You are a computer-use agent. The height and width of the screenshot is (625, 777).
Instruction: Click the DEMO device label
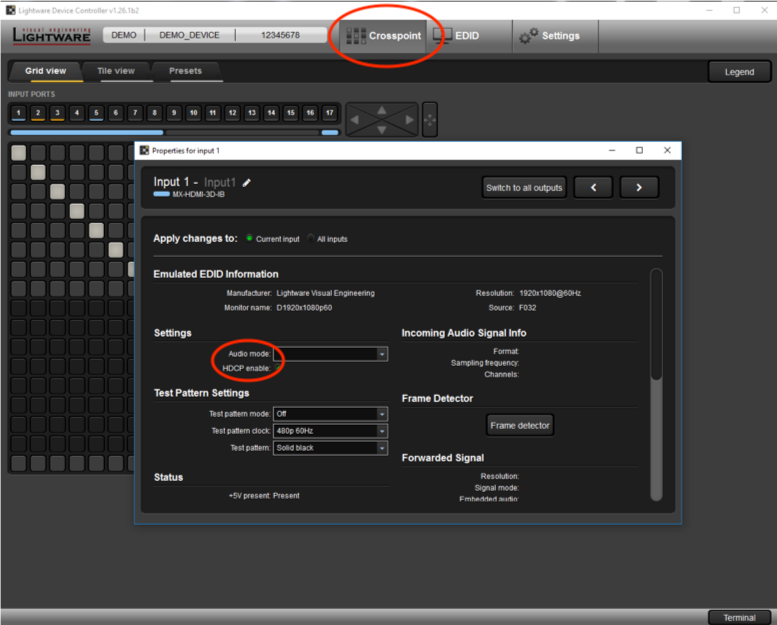tap(124, 35)
